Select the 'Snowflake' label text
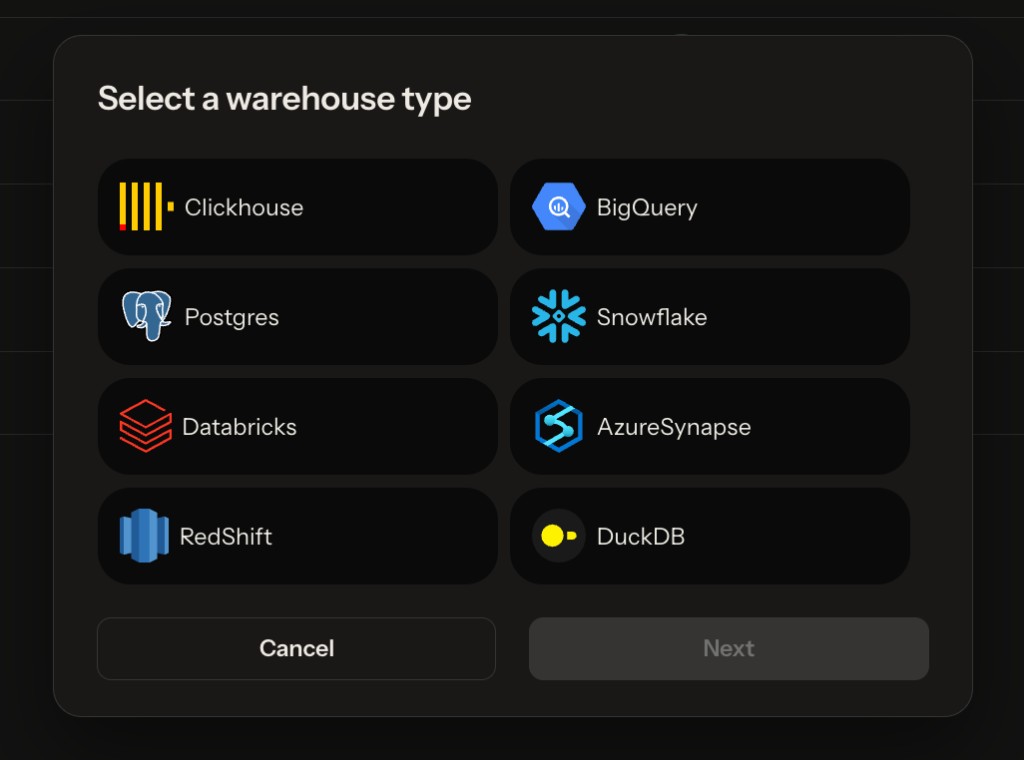This screenshot has height=760, width=1024. tap(651, 317)
